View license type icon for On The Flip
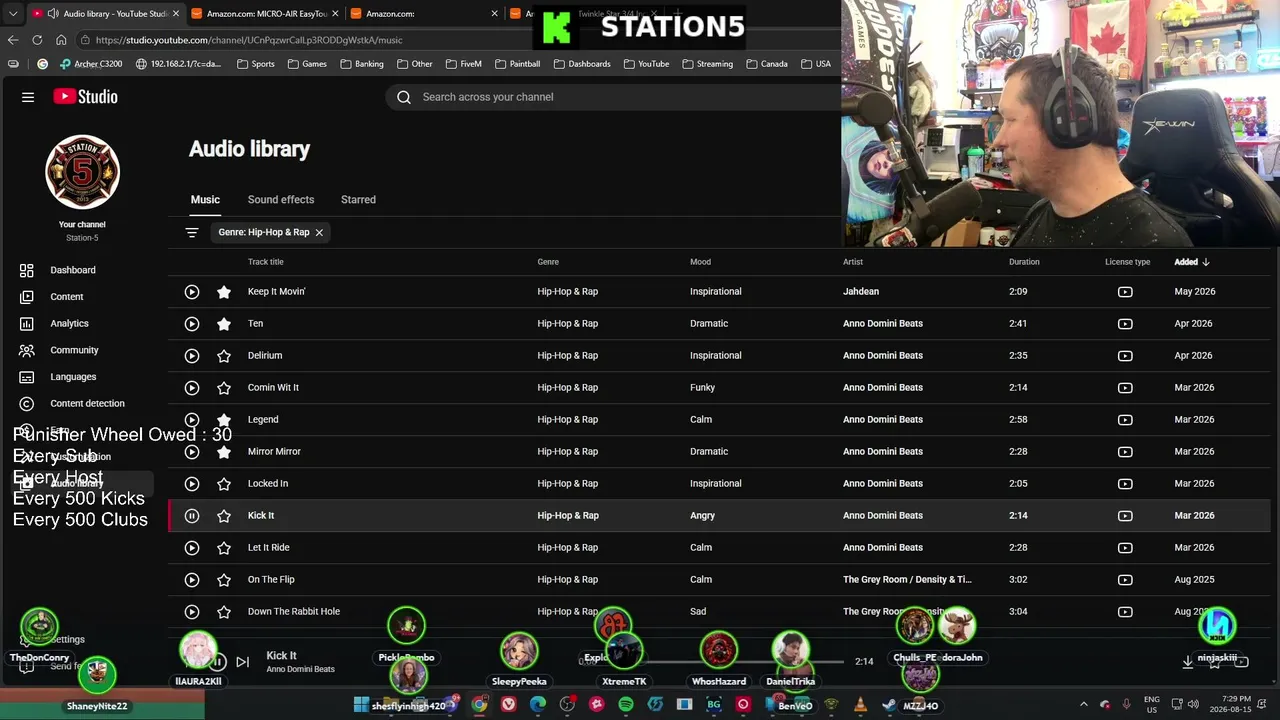The height and width of the screenshot is (720, 1280). (x=1125, y=580)
